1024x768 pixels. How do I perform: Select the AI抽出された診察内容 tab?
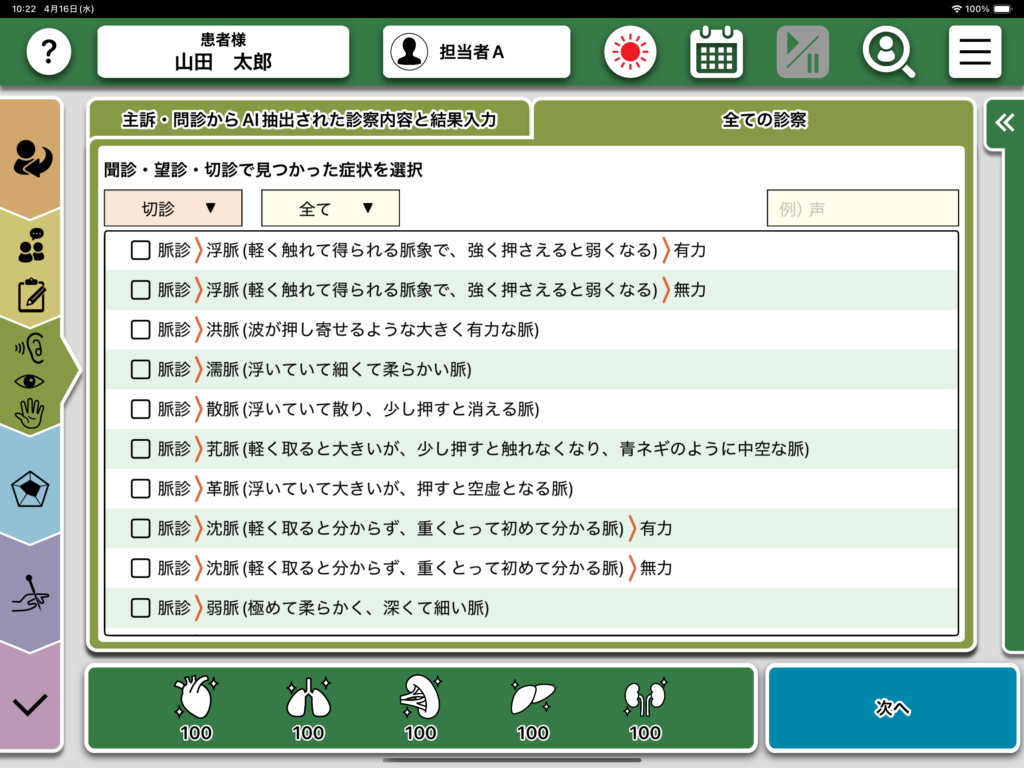click(x=309, y=120)
